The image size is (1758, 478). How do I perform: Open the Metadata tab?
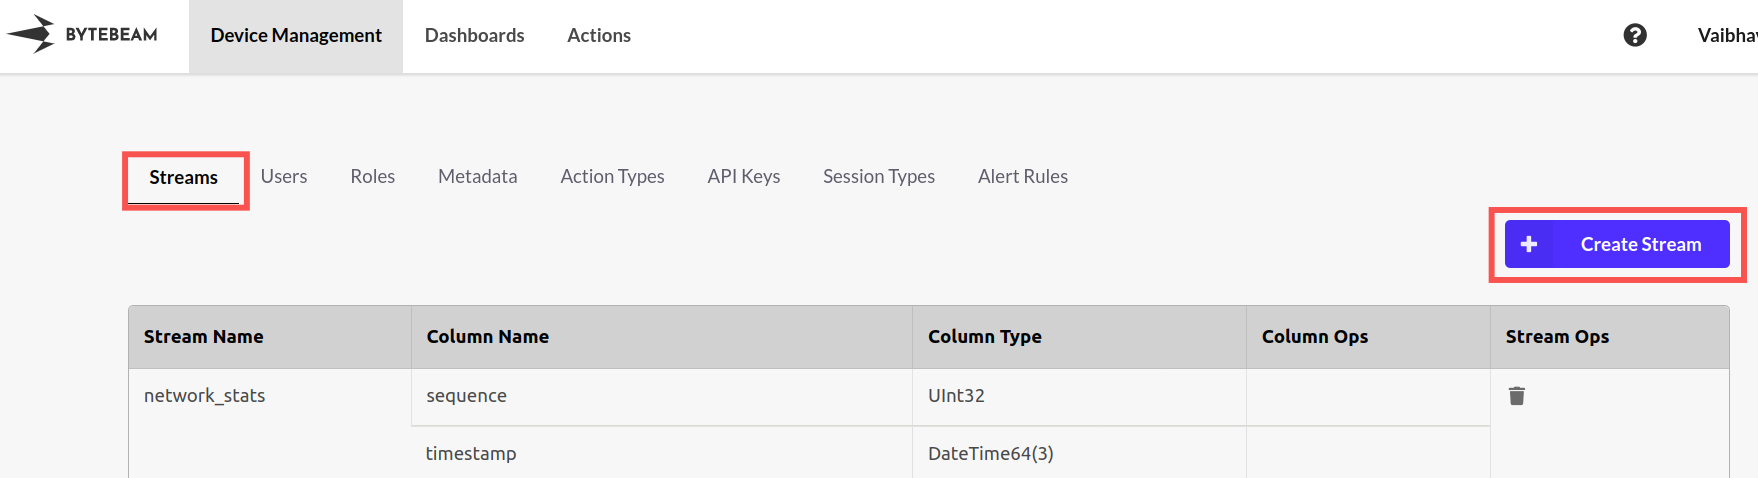pyautogui.click(x=478, y=177)
